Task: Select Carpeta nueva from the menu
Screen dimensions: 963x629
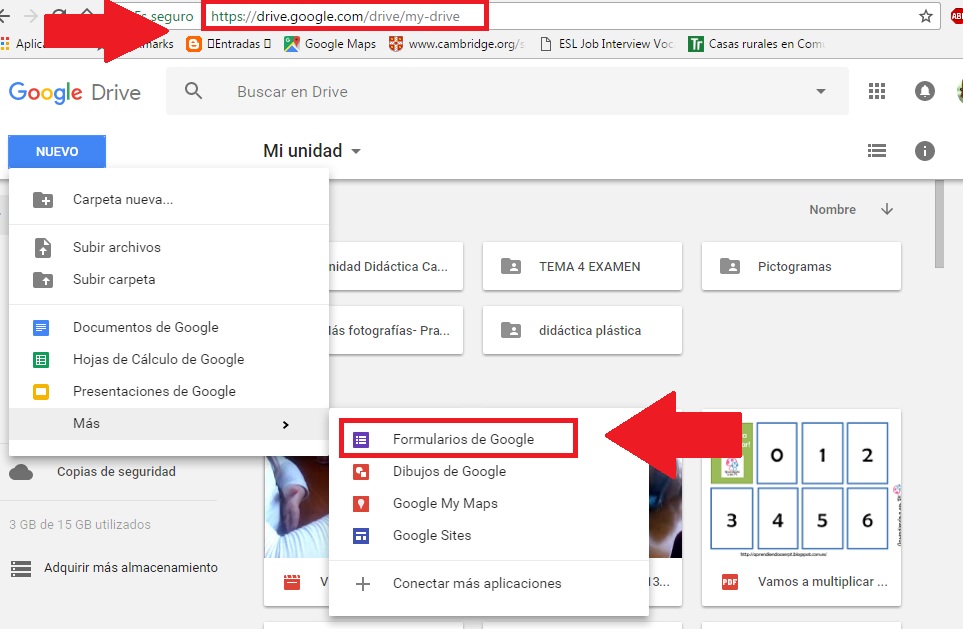Action: [x=169, y=200]
